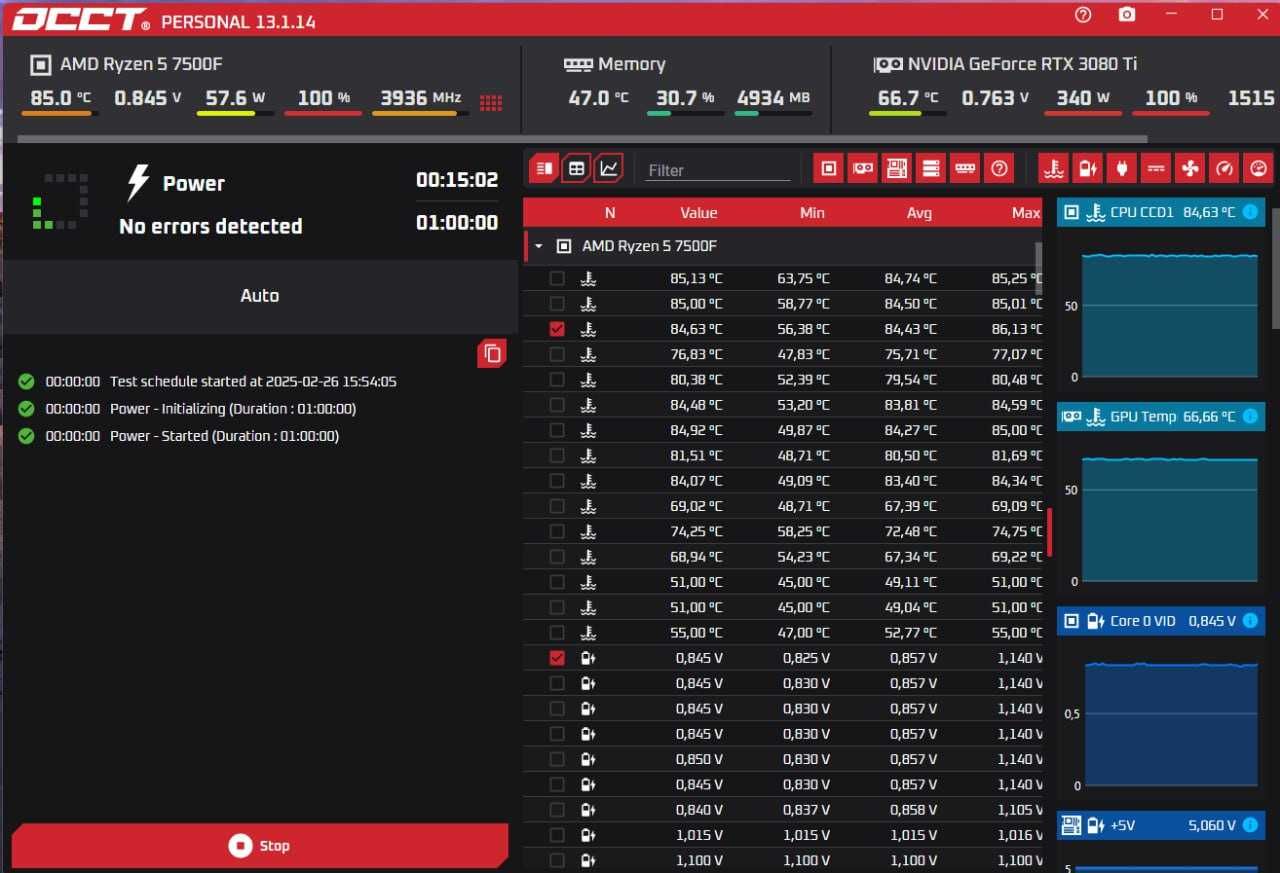Image resolution: width=1280 pixels, height=873 pixels.
Task: Click the red core grid icon beside 3936 MHz
Action: click(x=490, y=102)
